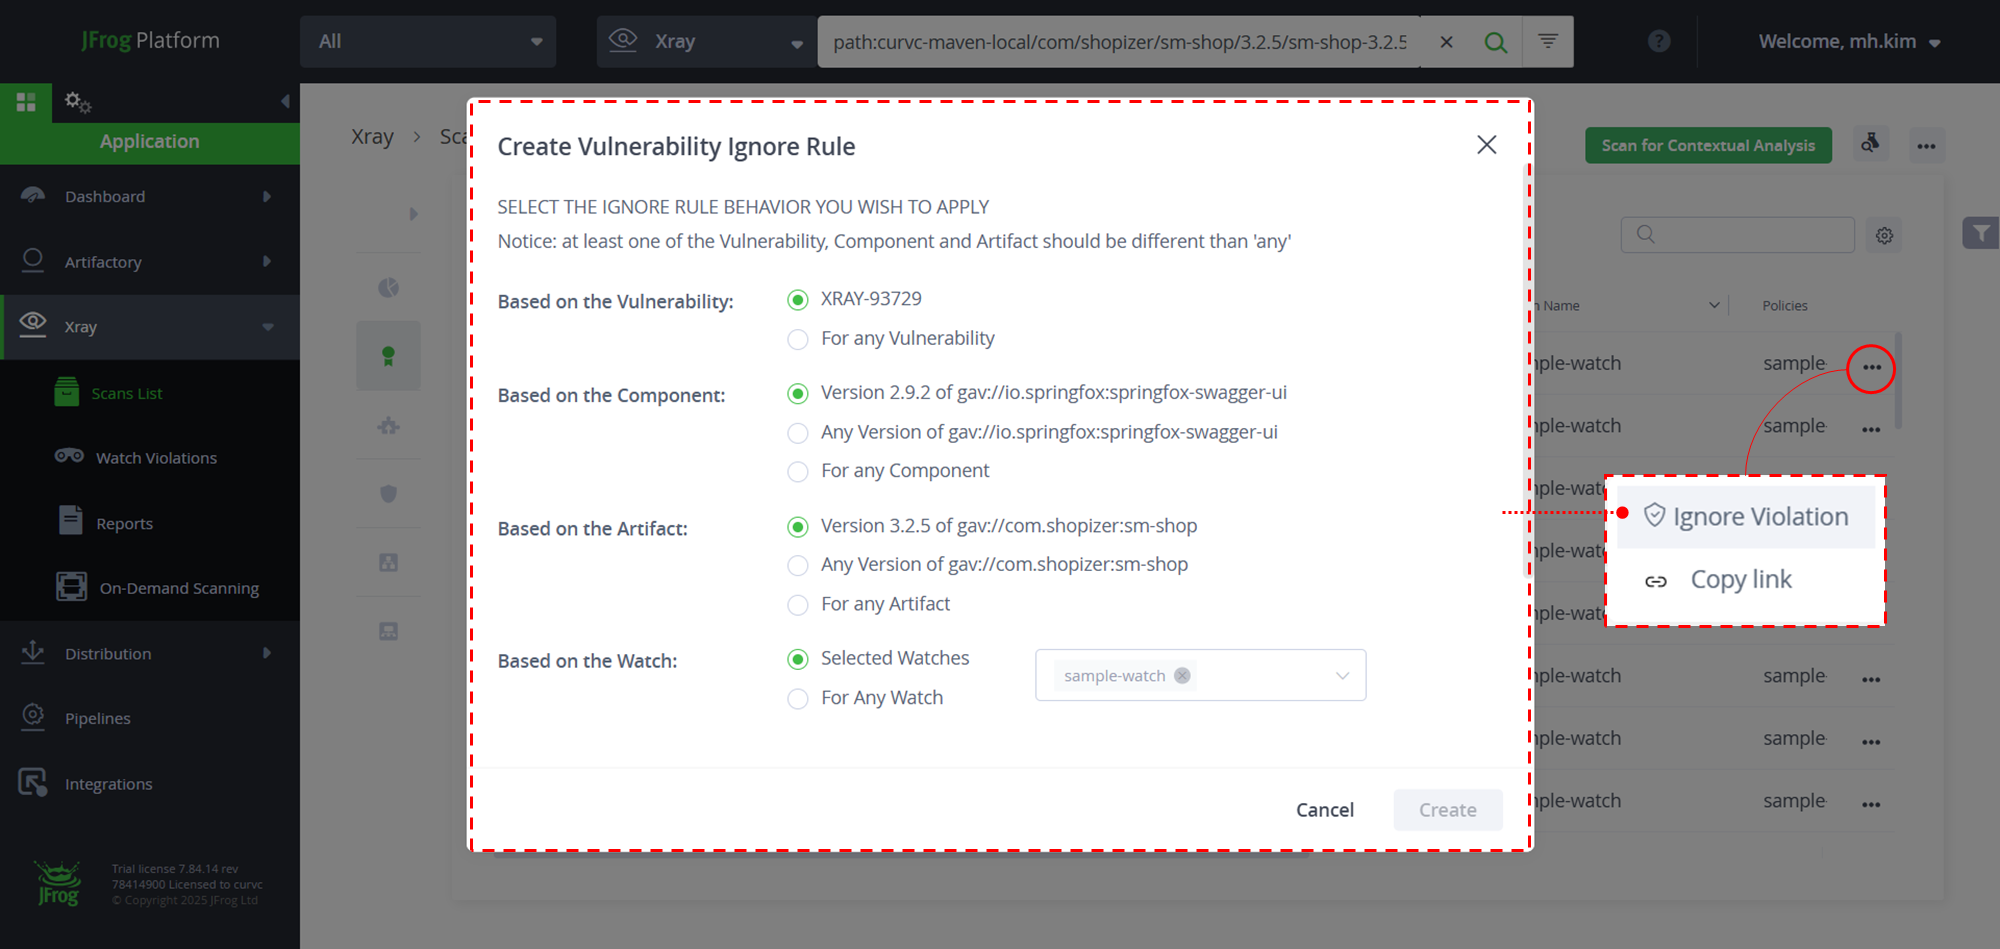Screen dimensions: 2000x949
Task: Open the page-level three-dot menu at top right
Action: click(x=1926, y=146)
